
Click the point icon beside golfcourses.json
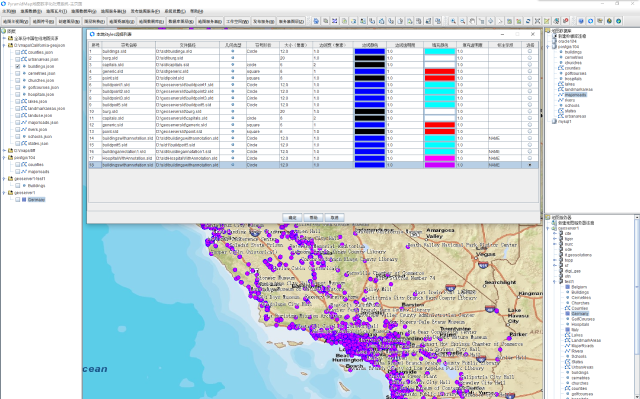[x=24, y=87]
